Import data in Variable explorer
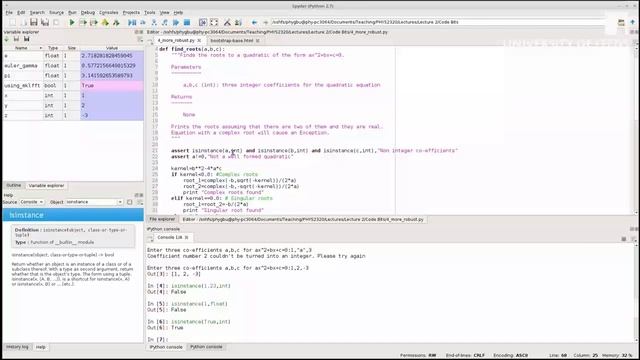 coord(7,39)
